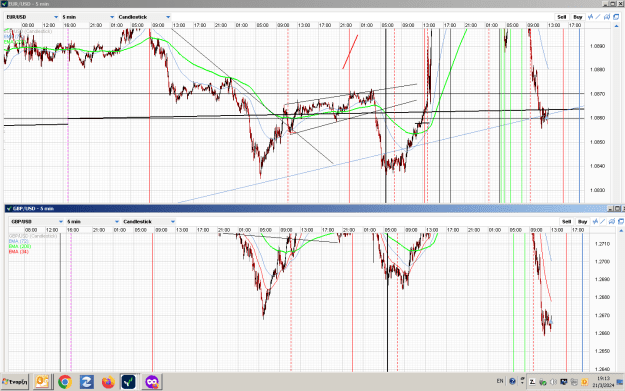Click the scroll-up arrow beside EUR/USD price axis
Viewport: 625px width, 391px height.
(x=617, y=26)
